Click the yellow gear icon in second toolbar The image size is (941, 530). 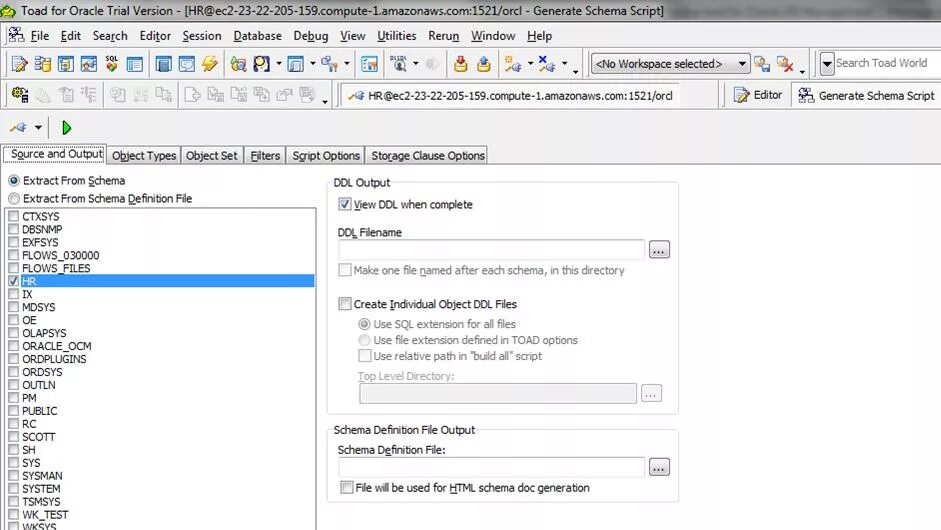(x=20, y=94)
